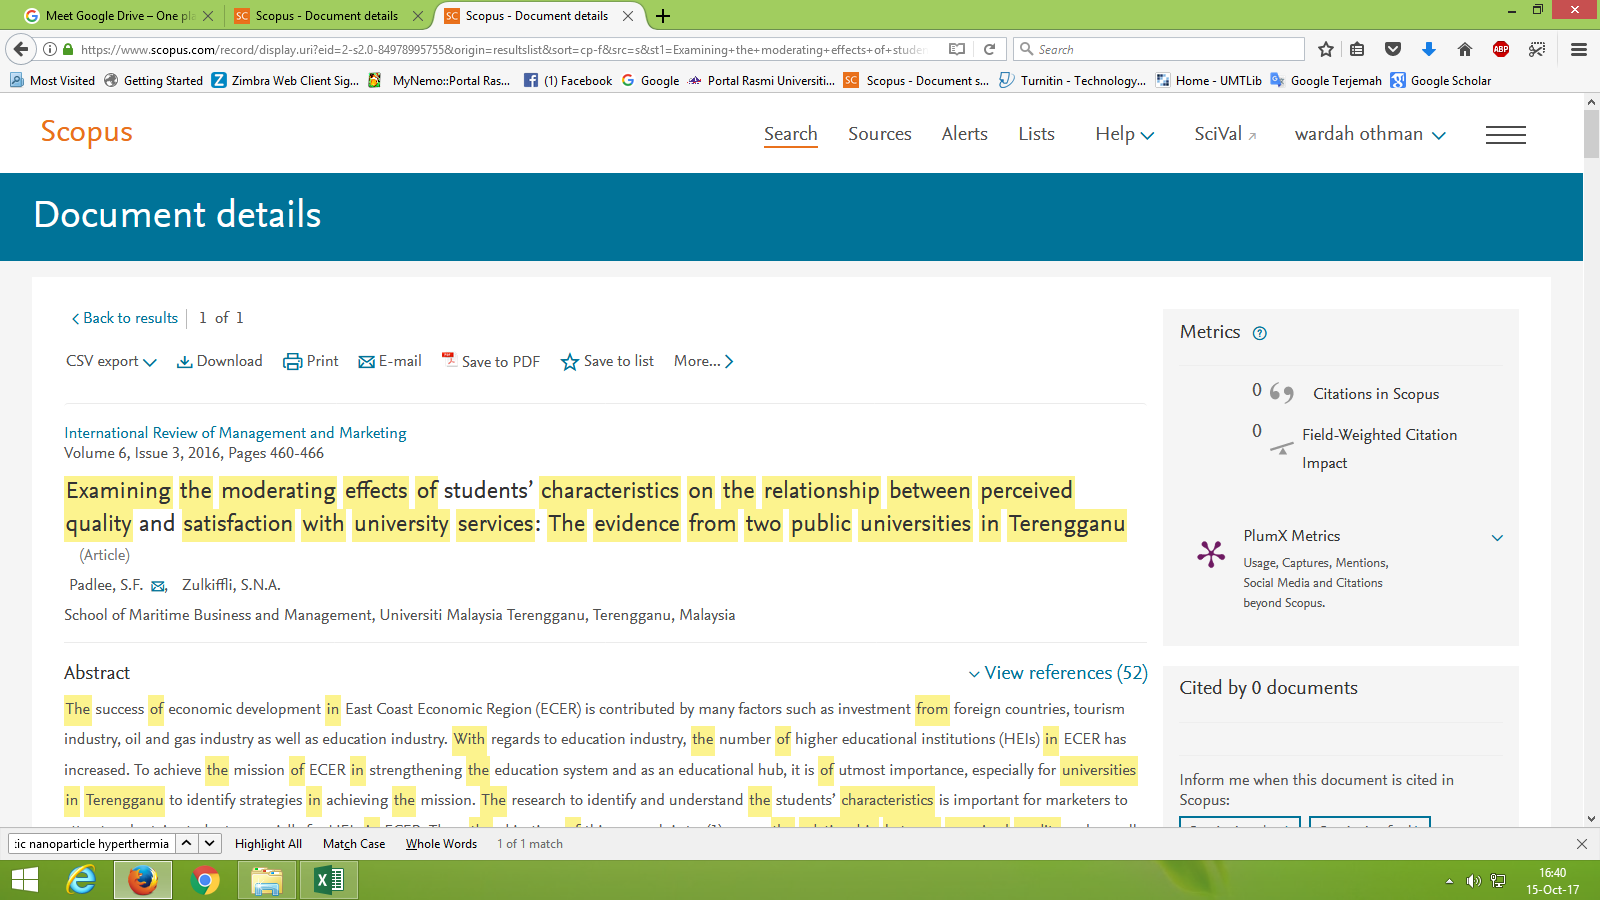Click the Save to list star icon
This screenshot has height=900, width=1600.
pyautogui.click(x=570, y=362)
